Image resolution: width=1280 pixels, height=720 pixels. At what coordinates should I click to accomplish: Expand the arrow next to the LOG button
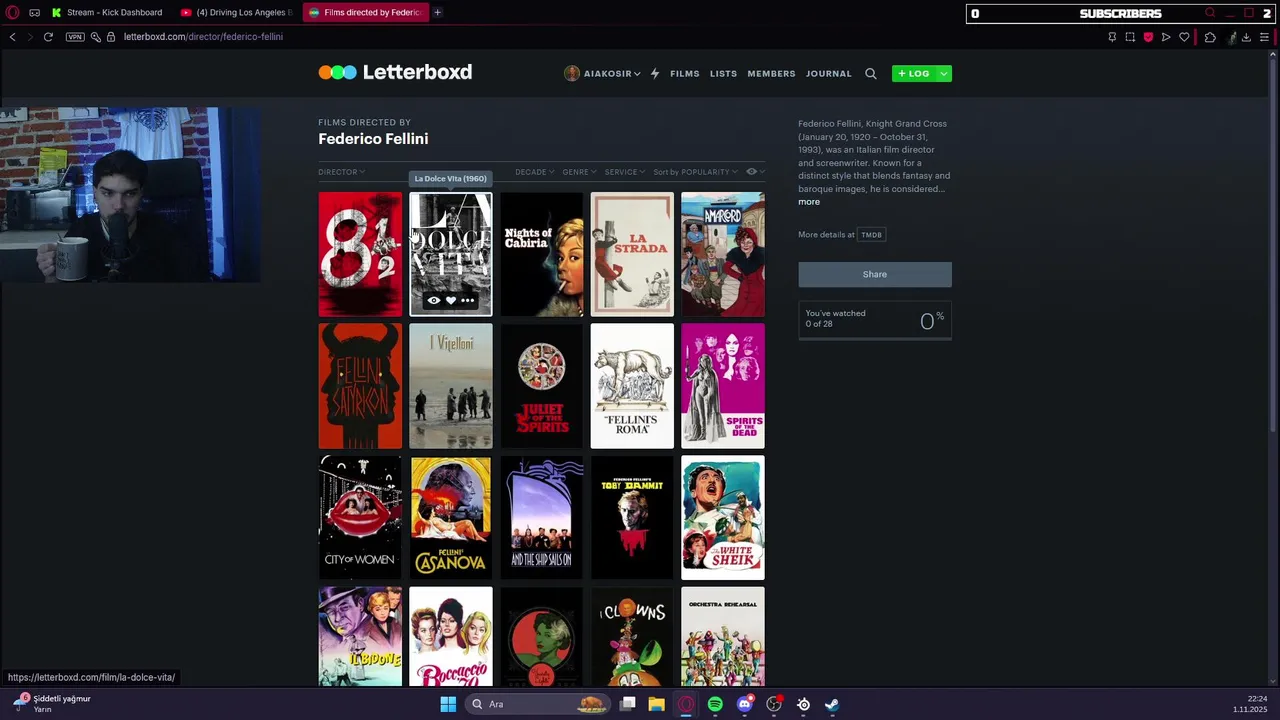(x=943, y=73)
